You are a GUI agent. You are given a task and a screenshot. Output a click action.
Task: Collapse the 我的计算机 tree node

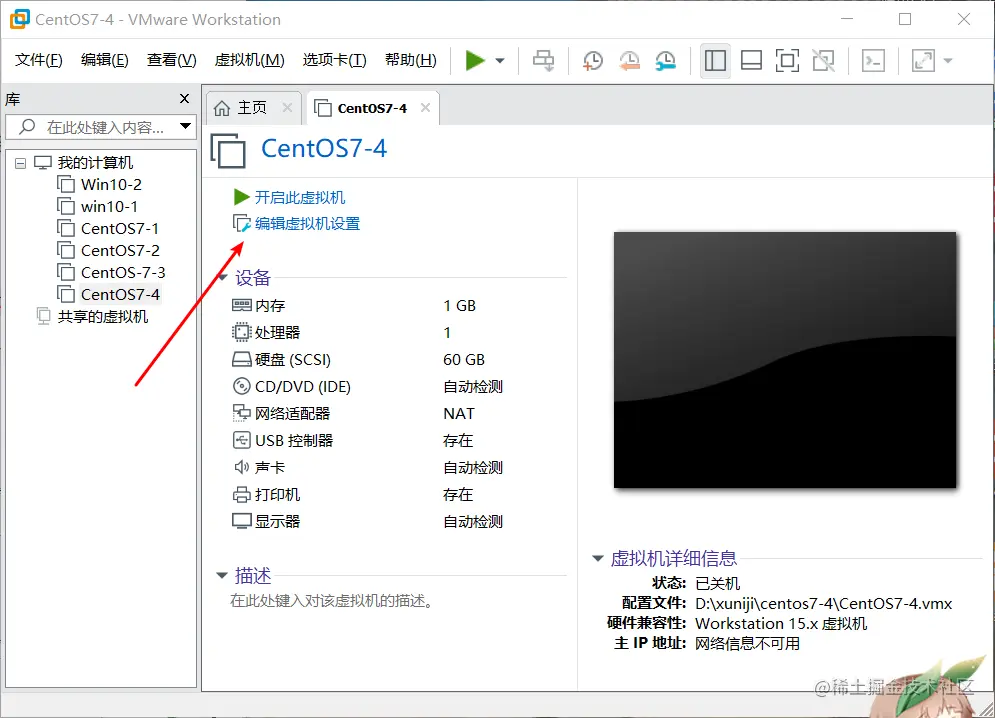pos(20,163)
